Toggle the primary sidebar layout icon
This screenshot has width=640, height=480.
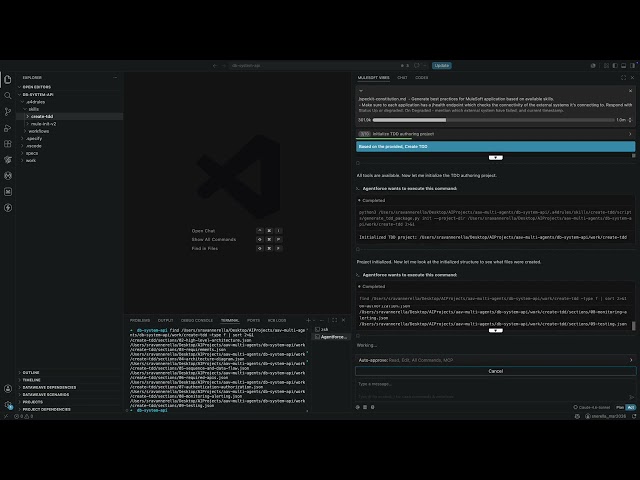point(615,66)
